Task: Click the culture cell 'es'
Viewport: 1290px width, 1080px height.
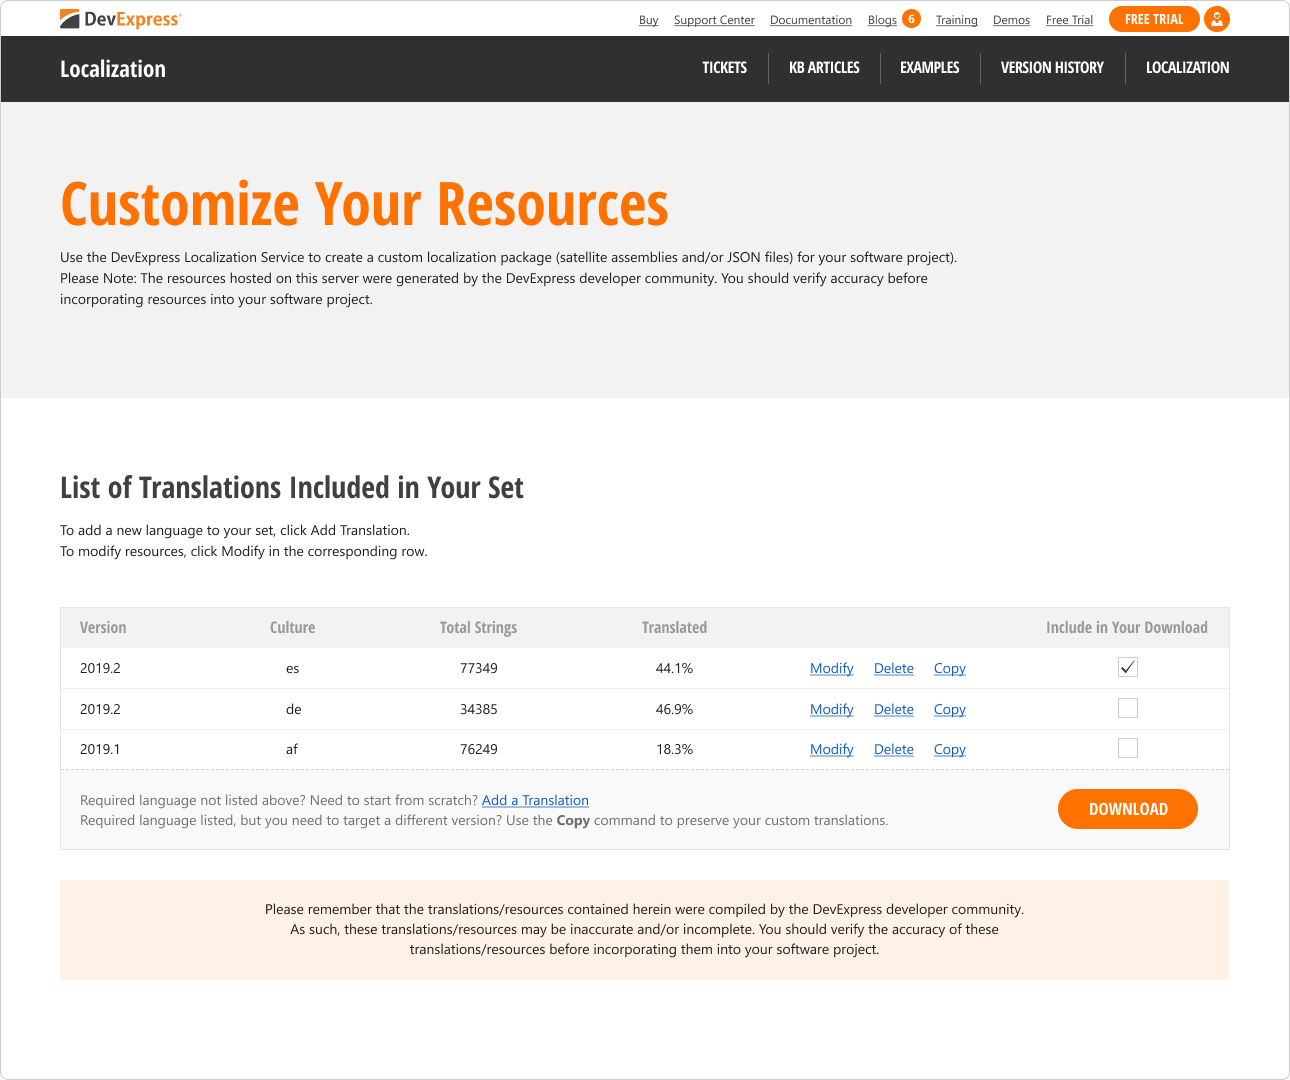Action: click(x=292, y=668)
